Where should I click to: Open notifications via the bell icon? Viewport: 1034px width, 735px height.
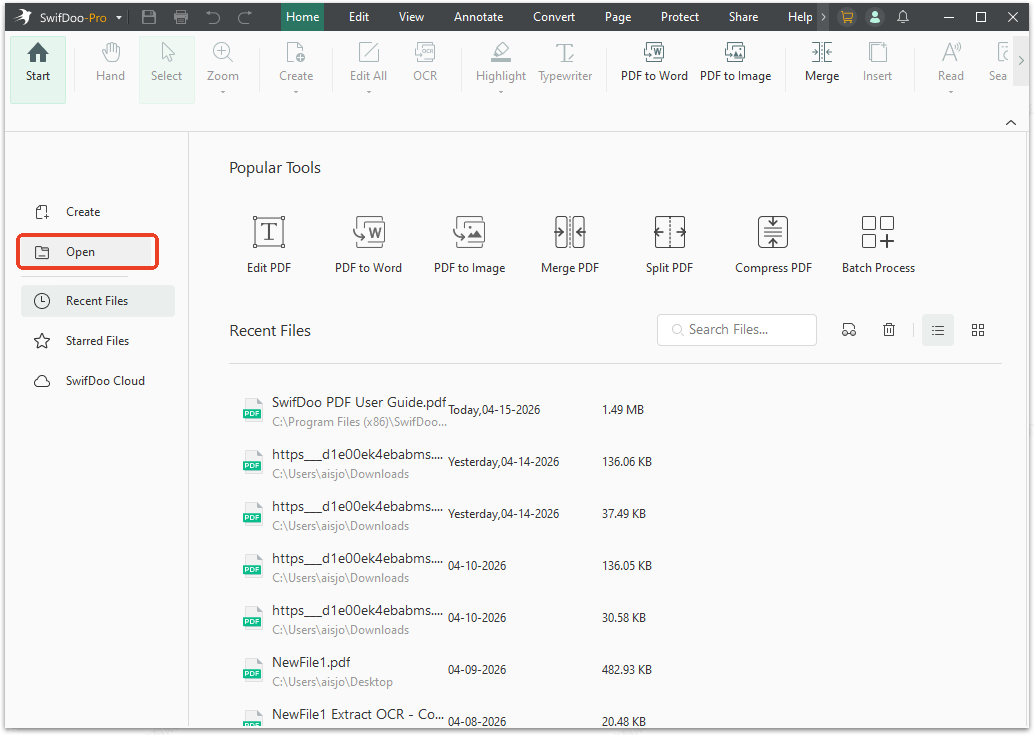902,16
